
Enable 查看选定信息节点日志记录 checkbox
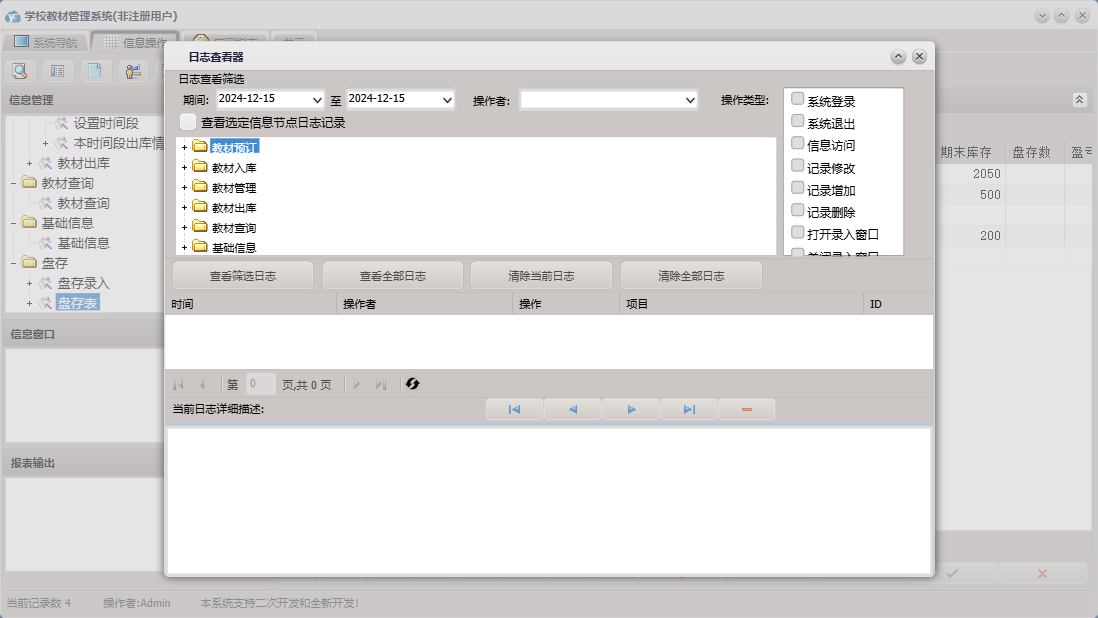coord(188,122)
